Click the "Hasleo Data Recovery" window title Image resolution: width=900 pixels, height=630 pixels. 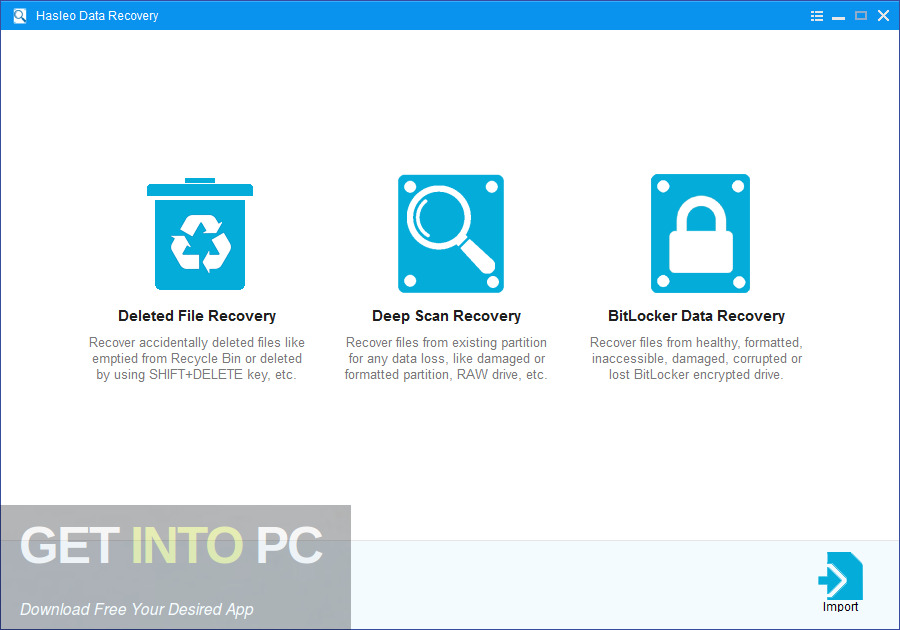coord(97,16)
